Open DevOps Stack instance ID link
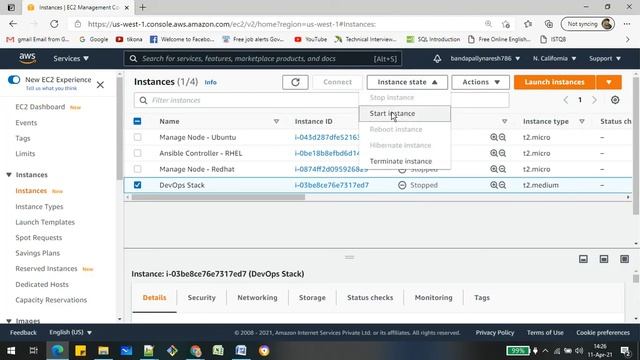The height and width of the screenshot is (360, 640). 331,185
